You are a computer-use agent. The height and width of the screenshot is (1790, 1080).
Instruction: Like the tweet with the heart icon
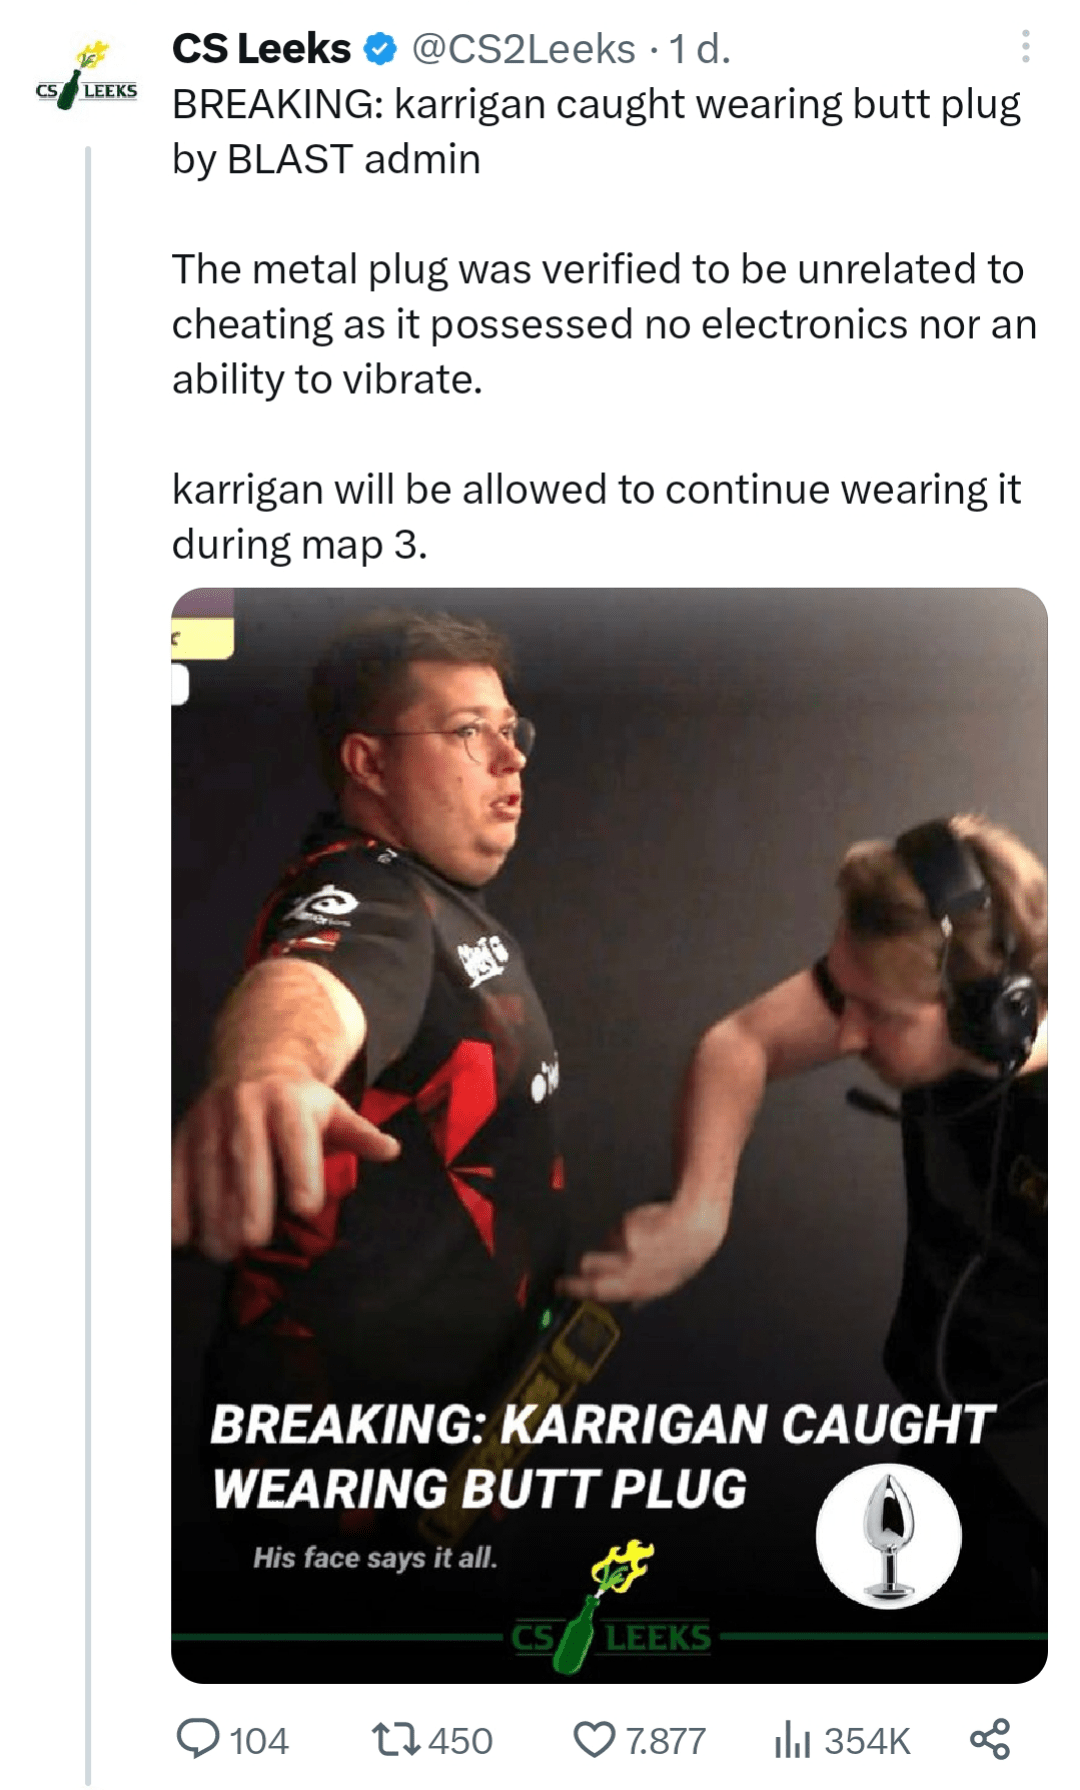pos(594,1740)
